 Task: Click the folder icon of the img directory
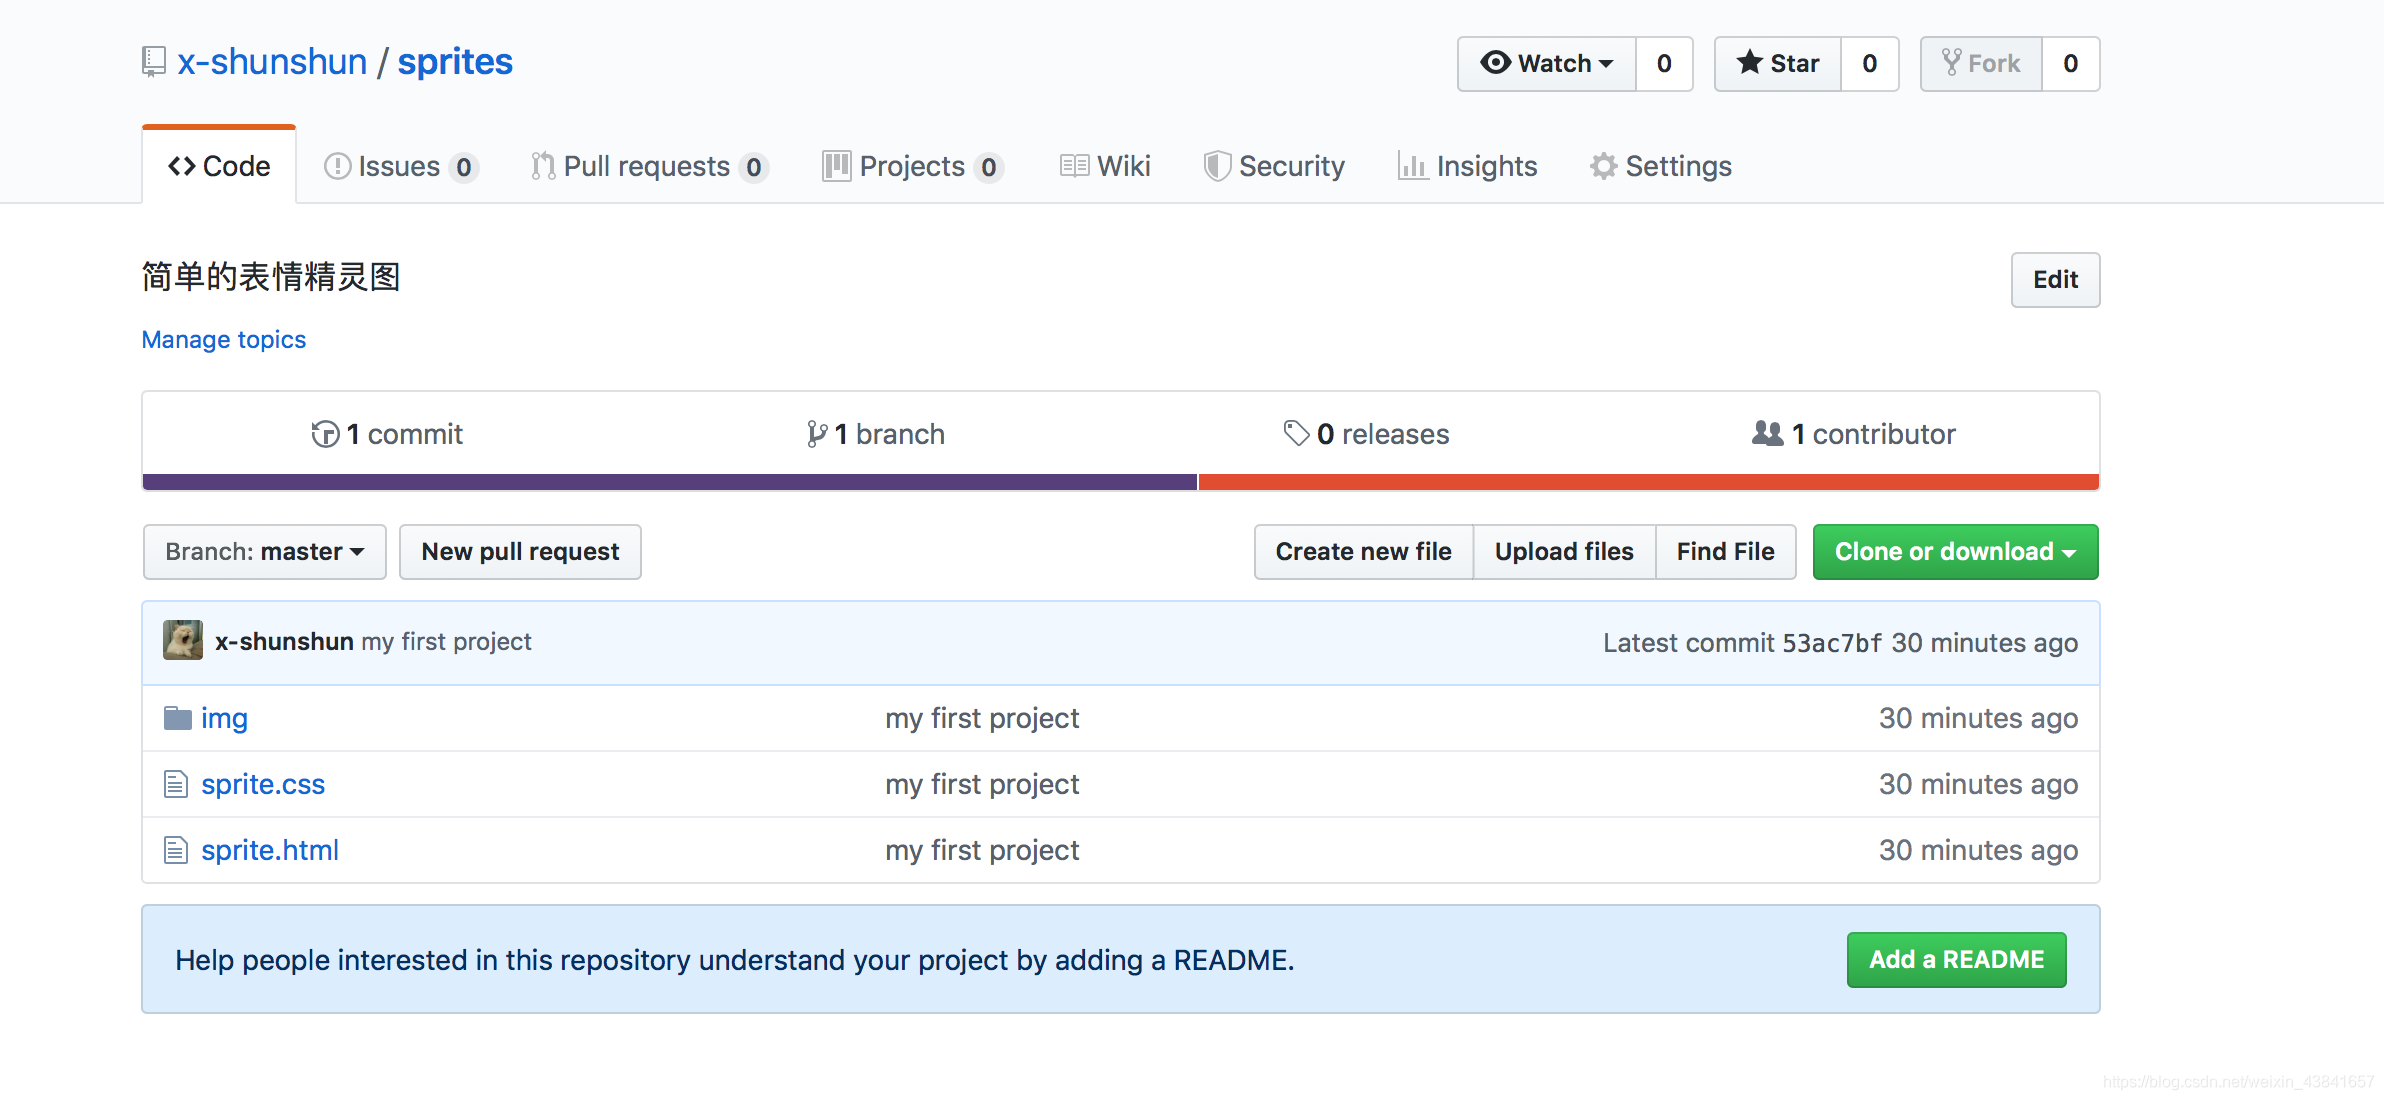click(177, 718)
